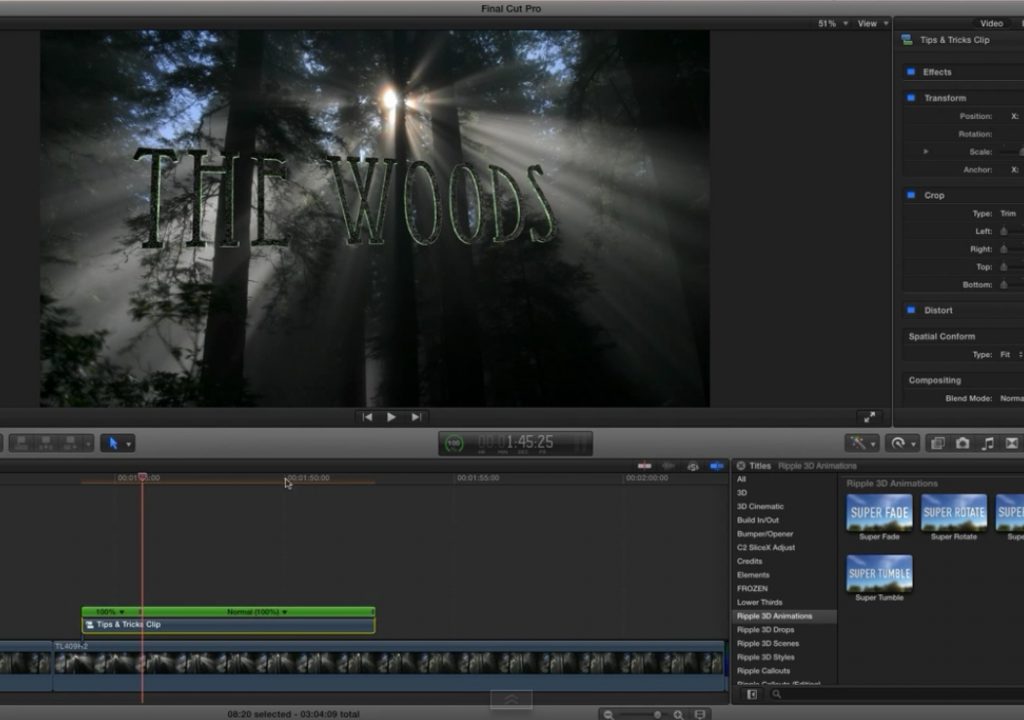Viewport: 1024px width, 720px height.
Task: Adjust the Crop Top slider
Action: point(1004,267)
